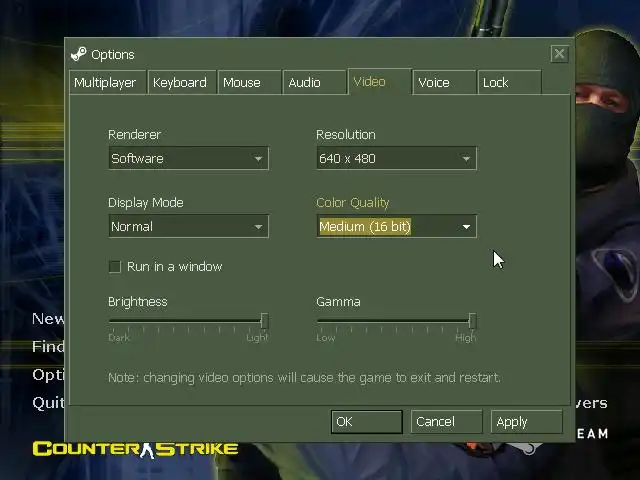Viewport: 640px width, 480px height.
Task: Go to the Audio tab
Action: click(x=314, y=82)
